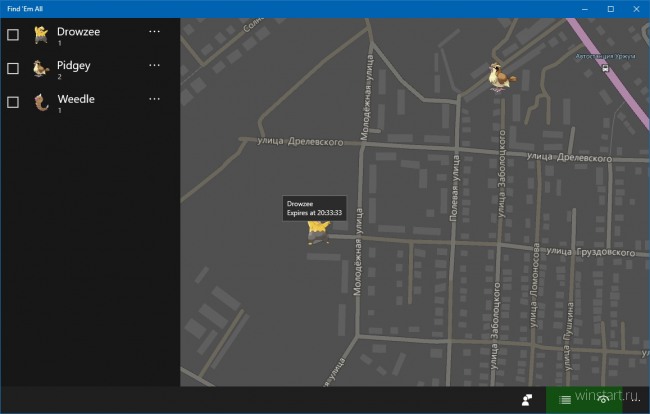Open the bottom bar ellipsis menu
Screen dimensions: 650x414
pyautogui.click(x=635, y=400)
